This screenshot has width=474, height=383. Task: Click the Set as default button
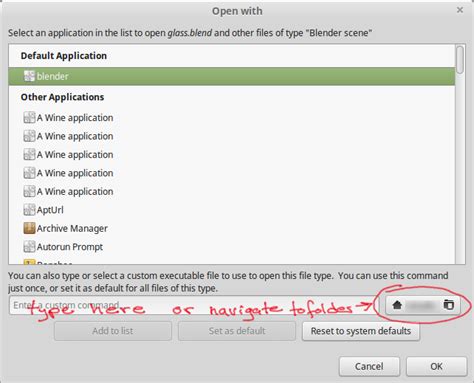(x=237, y=331)
